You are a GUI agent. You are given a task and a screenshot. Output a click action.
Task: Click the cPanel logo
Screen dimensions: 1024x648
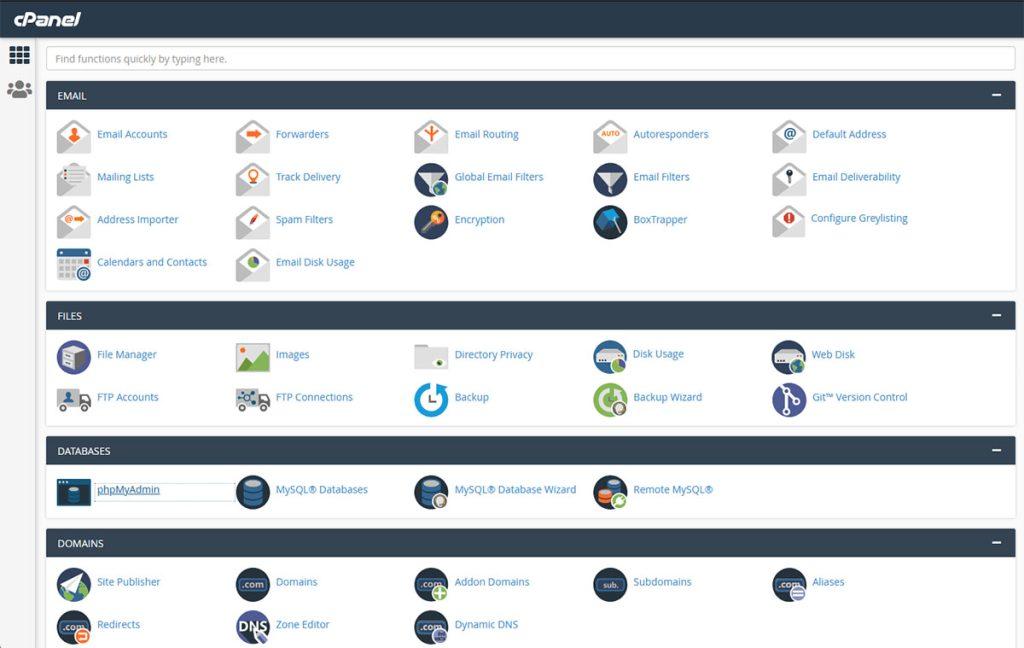point(47,19)
